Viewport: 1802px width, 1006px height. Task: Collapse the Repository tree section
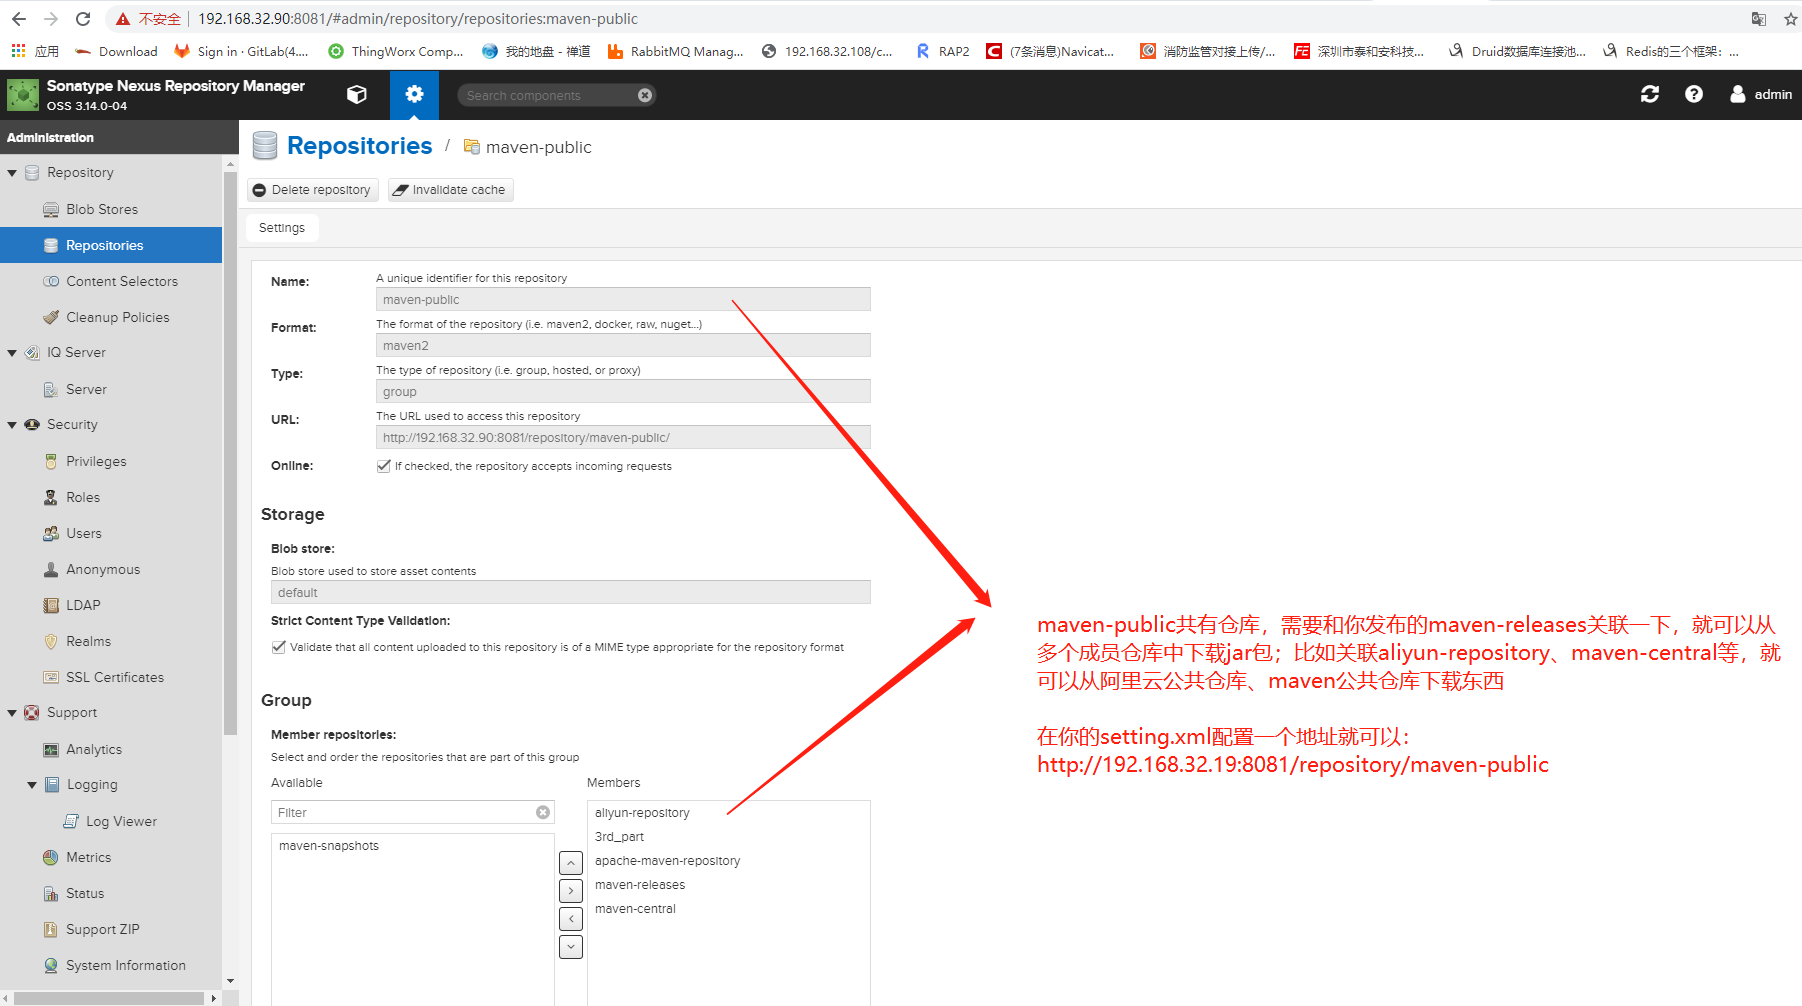(x=12, y=173)
